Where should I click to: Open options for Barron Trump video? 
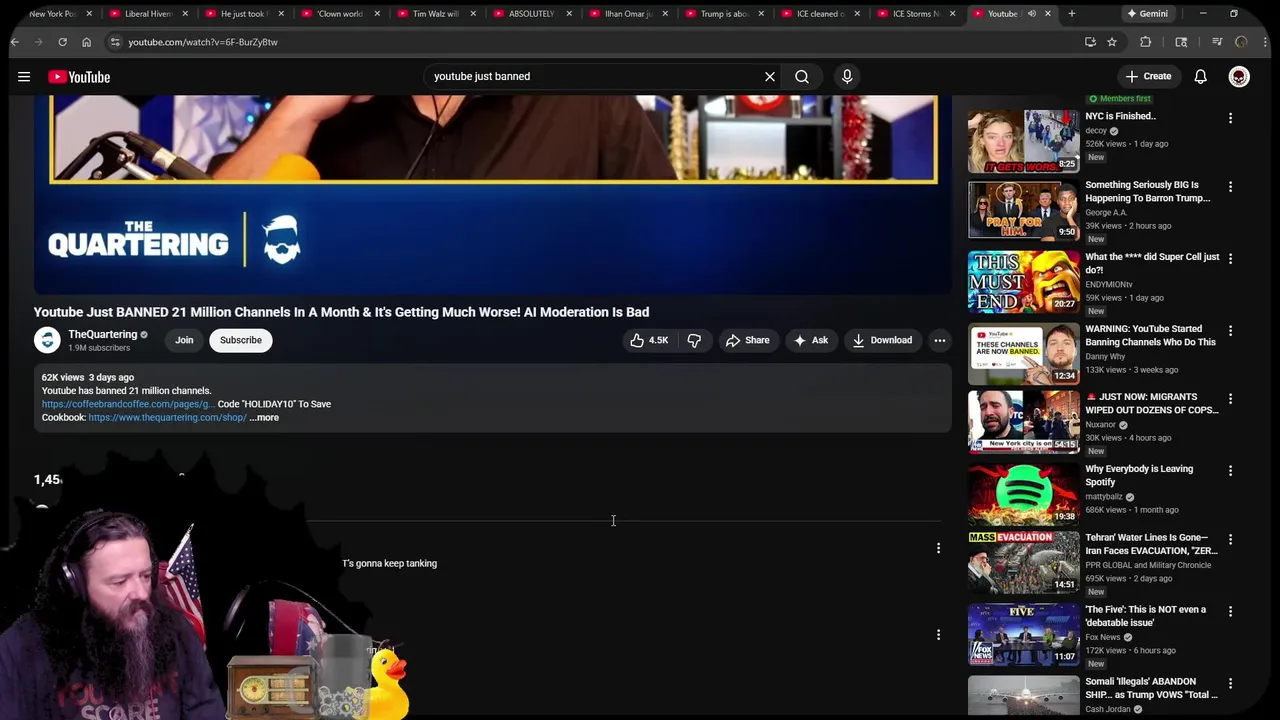point(1230,187)
